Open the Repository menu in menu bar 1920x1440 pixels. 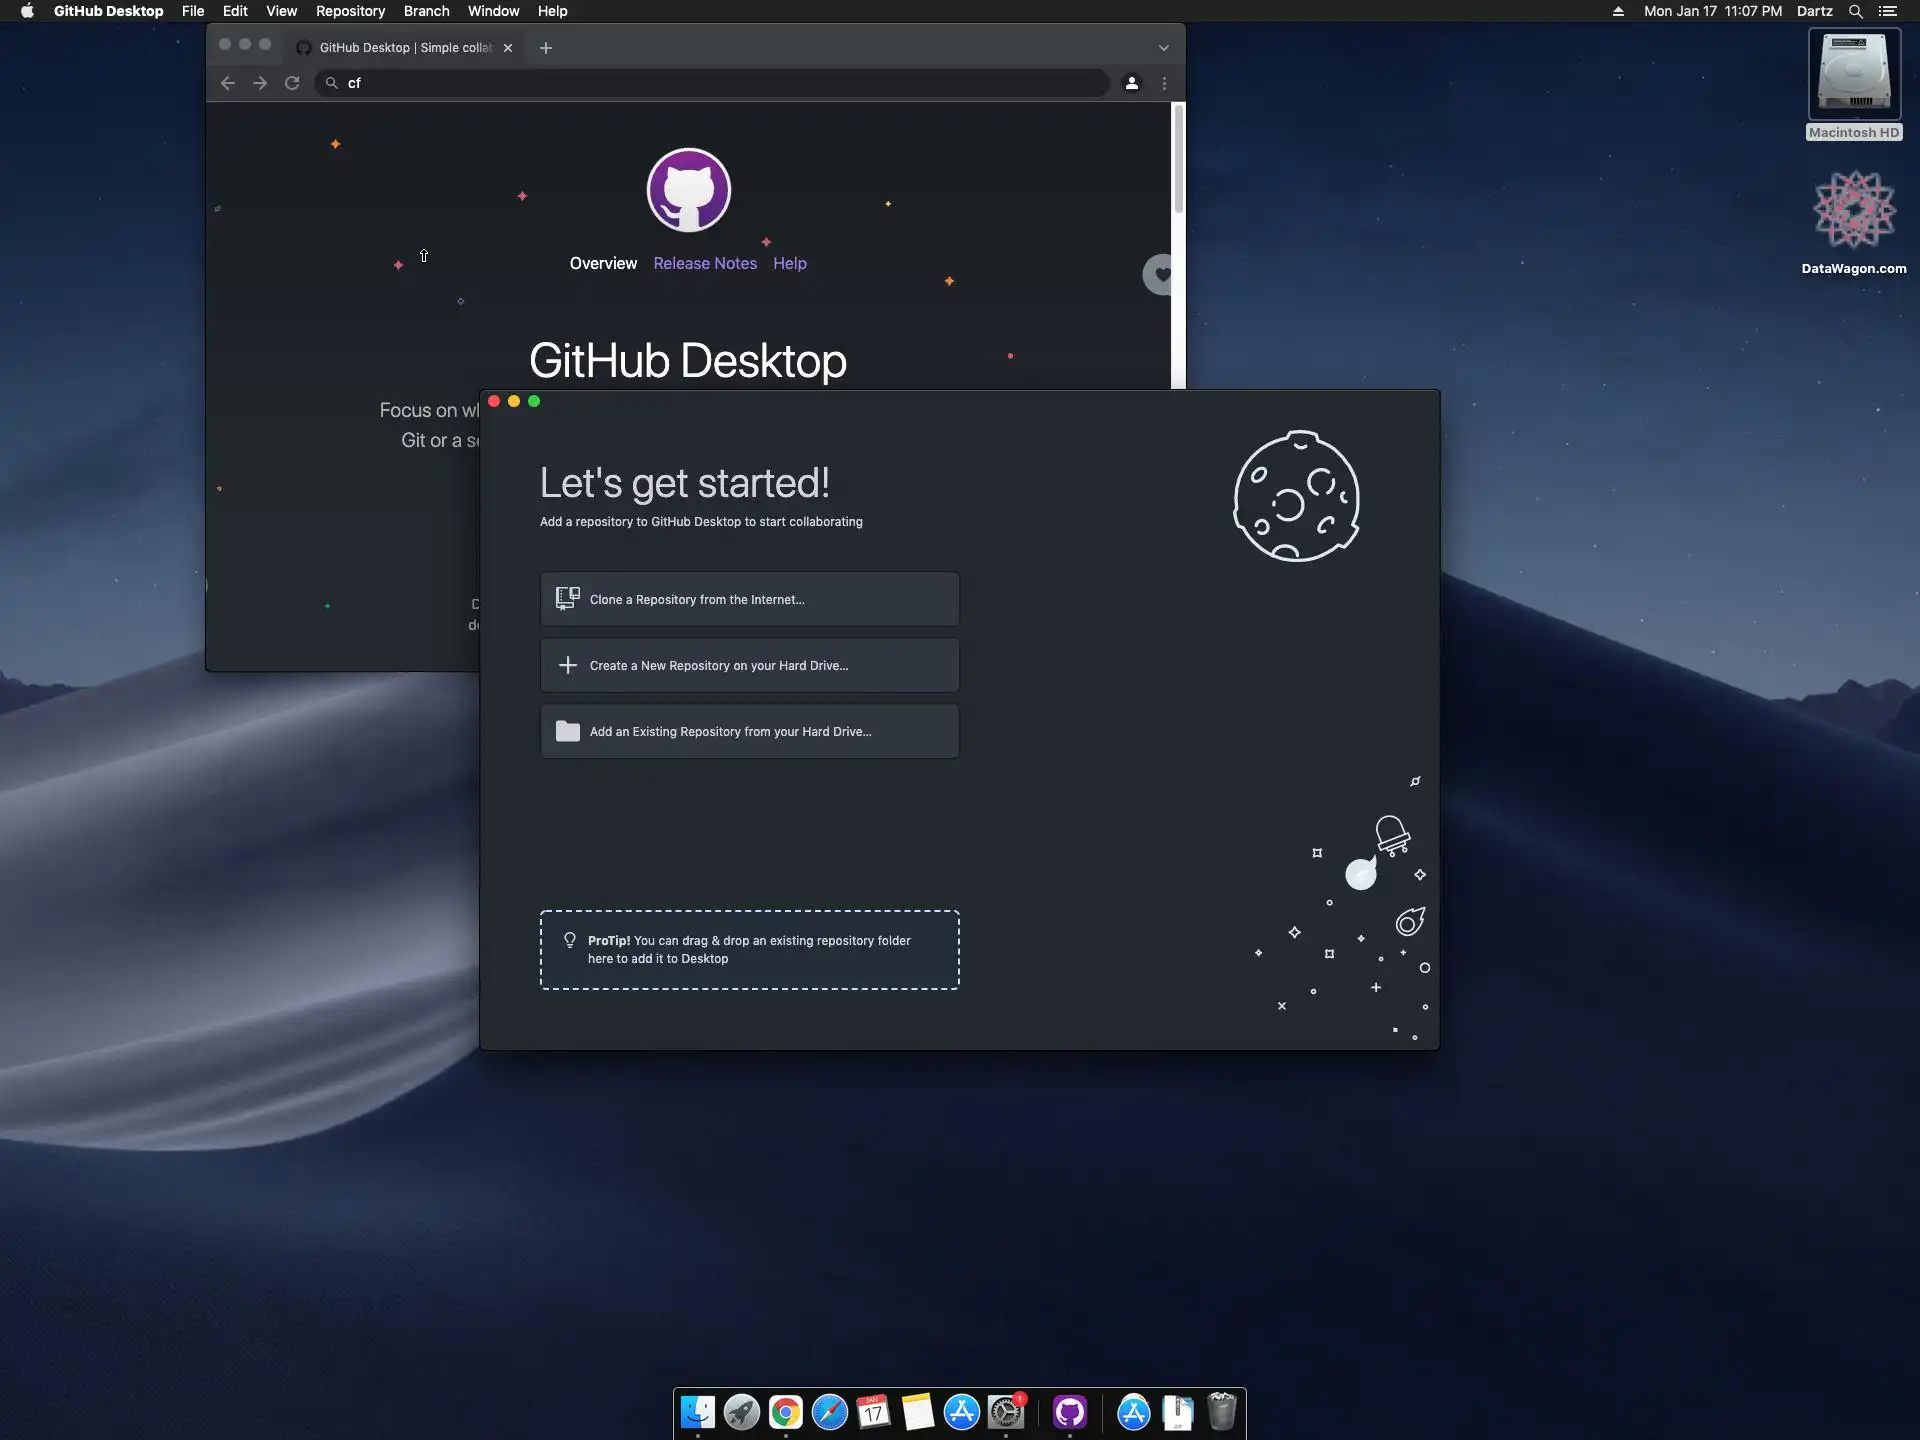pyautogui.click(x=350, y=11)
